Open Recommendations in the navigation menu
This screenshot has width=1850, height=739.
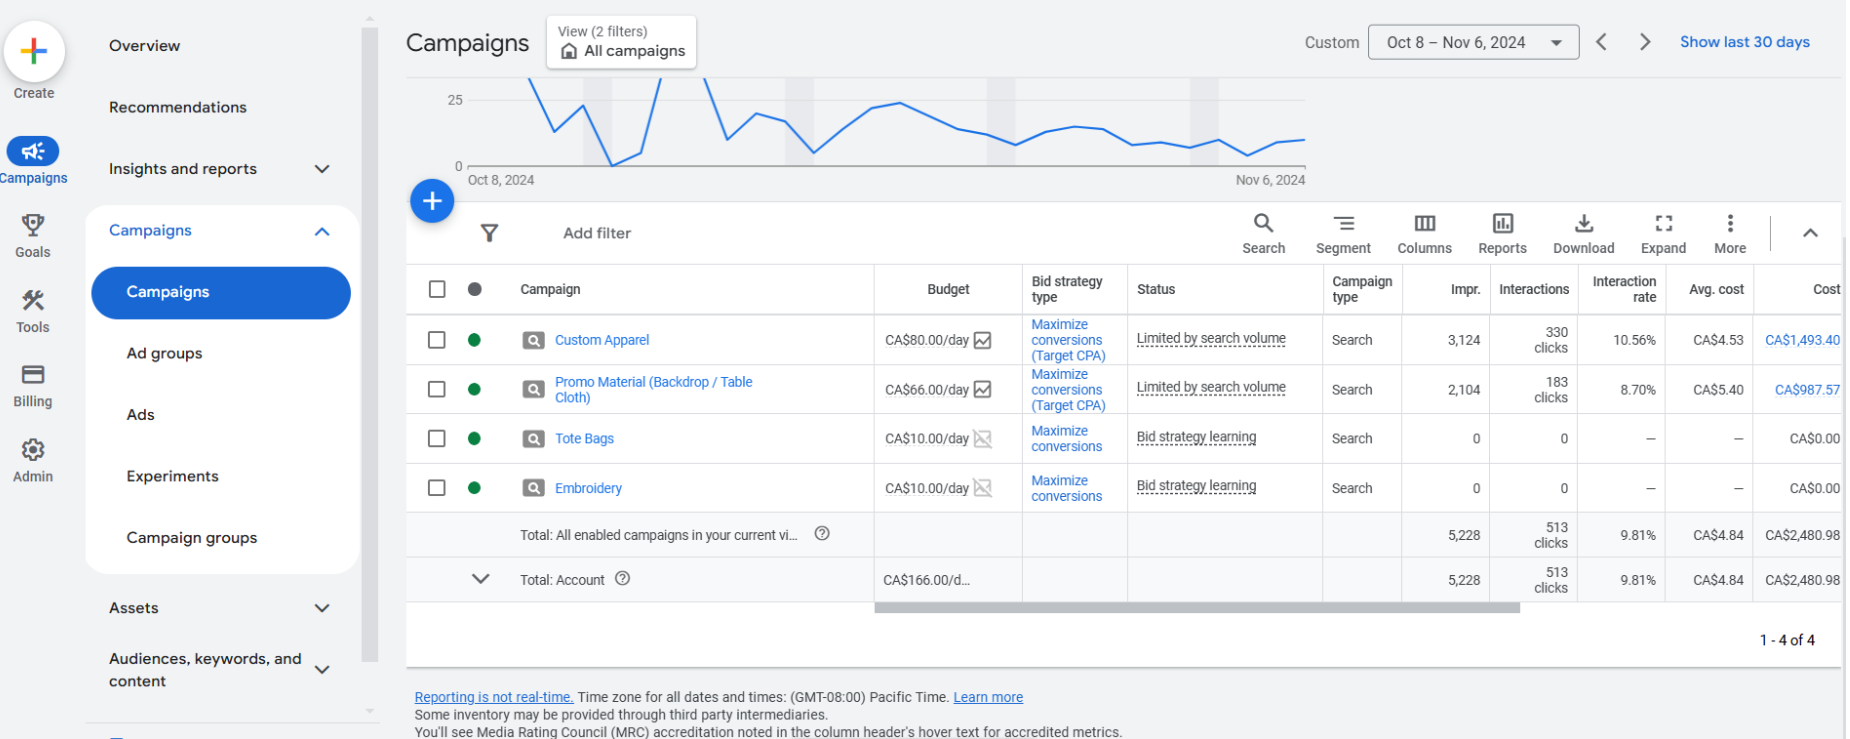point(178,107)
